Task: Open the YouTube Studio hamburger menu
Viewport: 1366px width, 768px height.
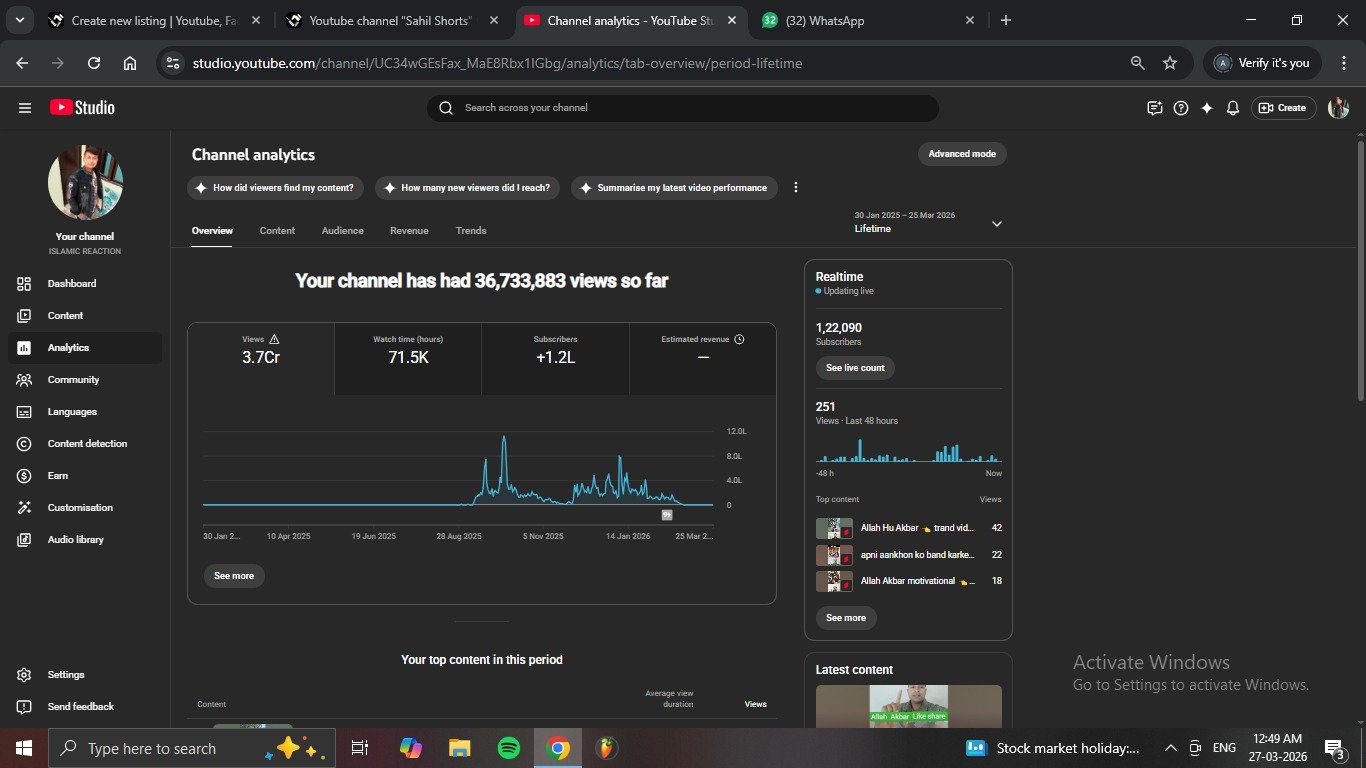Action: (x=25, y=108)
